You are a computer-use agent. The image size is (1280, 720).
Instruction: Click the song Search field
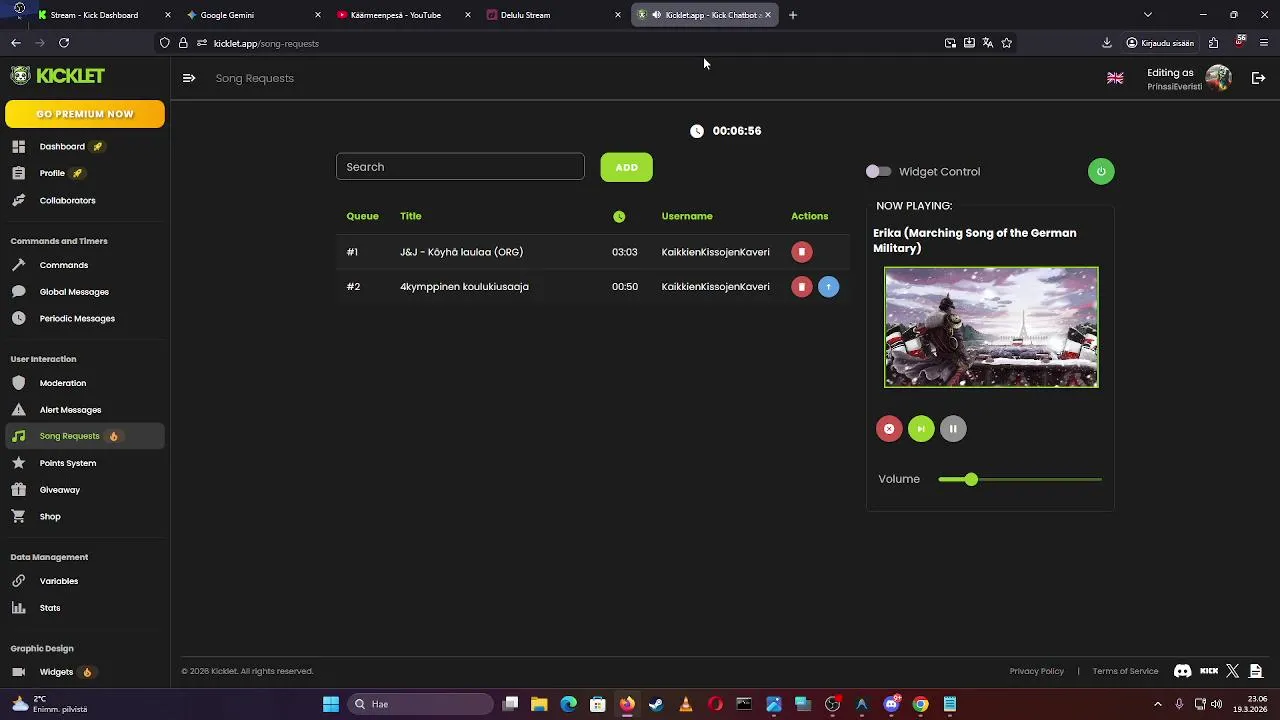(x=460, y=167)
